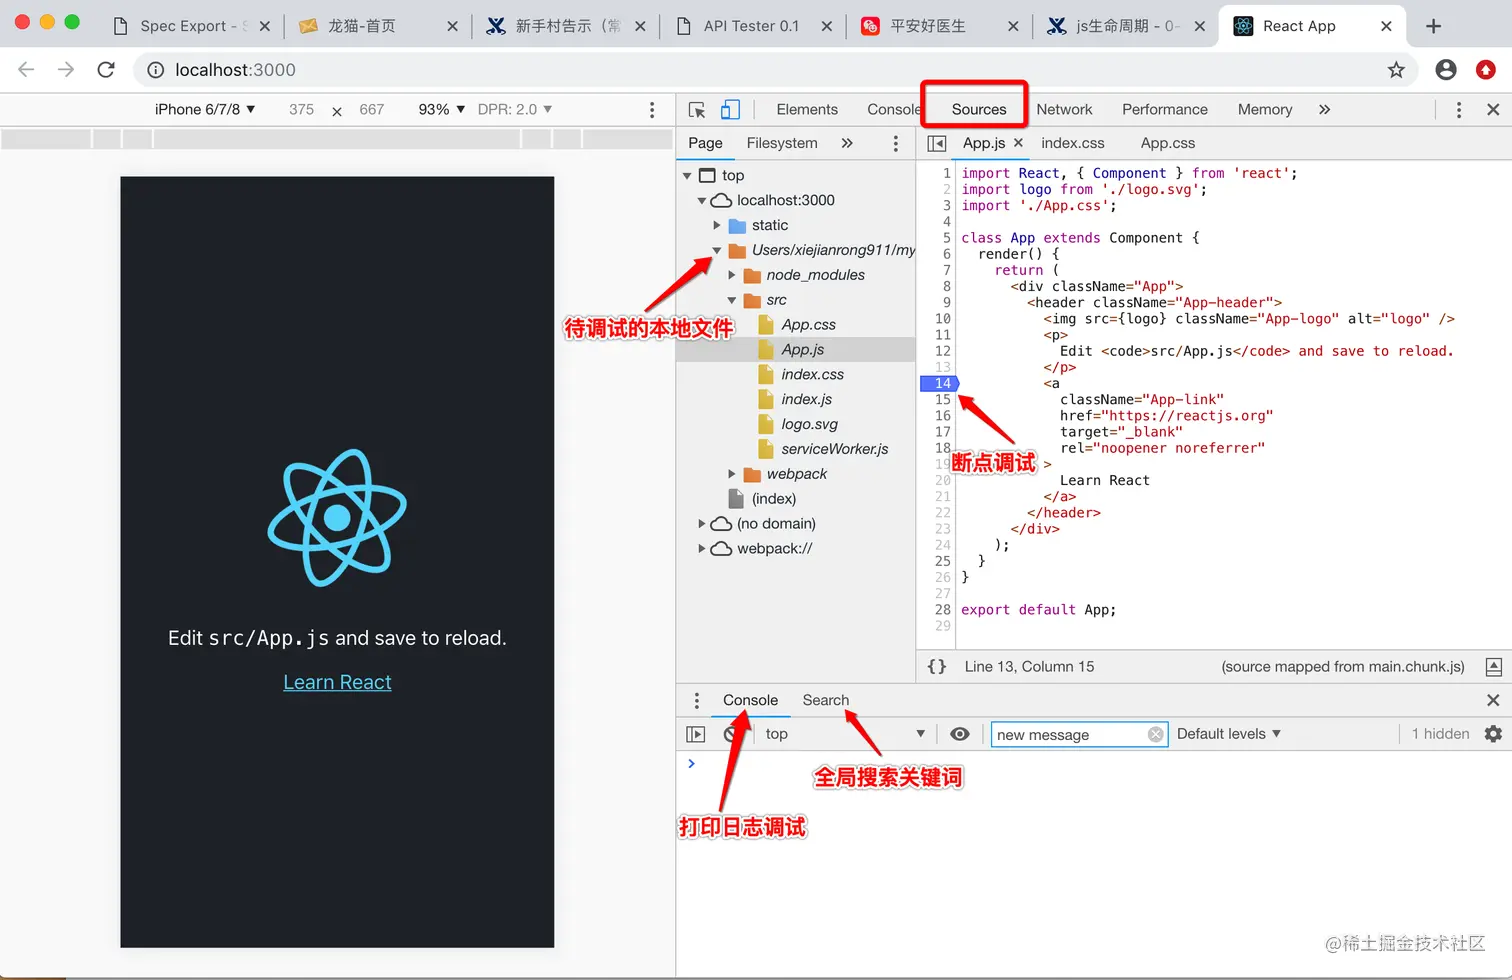This screenshot has height=980, width=1512.
Task: Clear the 'new message' filter text
Action: [x=1155, y=734]
